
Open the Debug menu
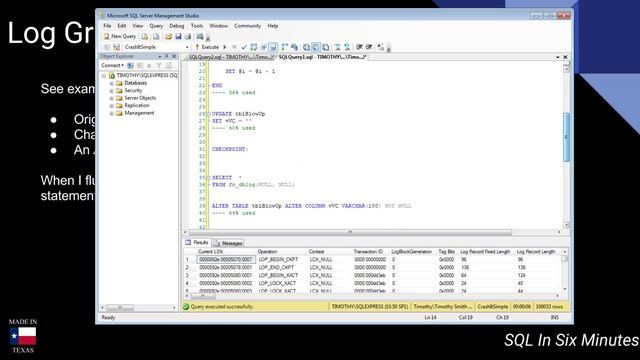click(177, 26)
